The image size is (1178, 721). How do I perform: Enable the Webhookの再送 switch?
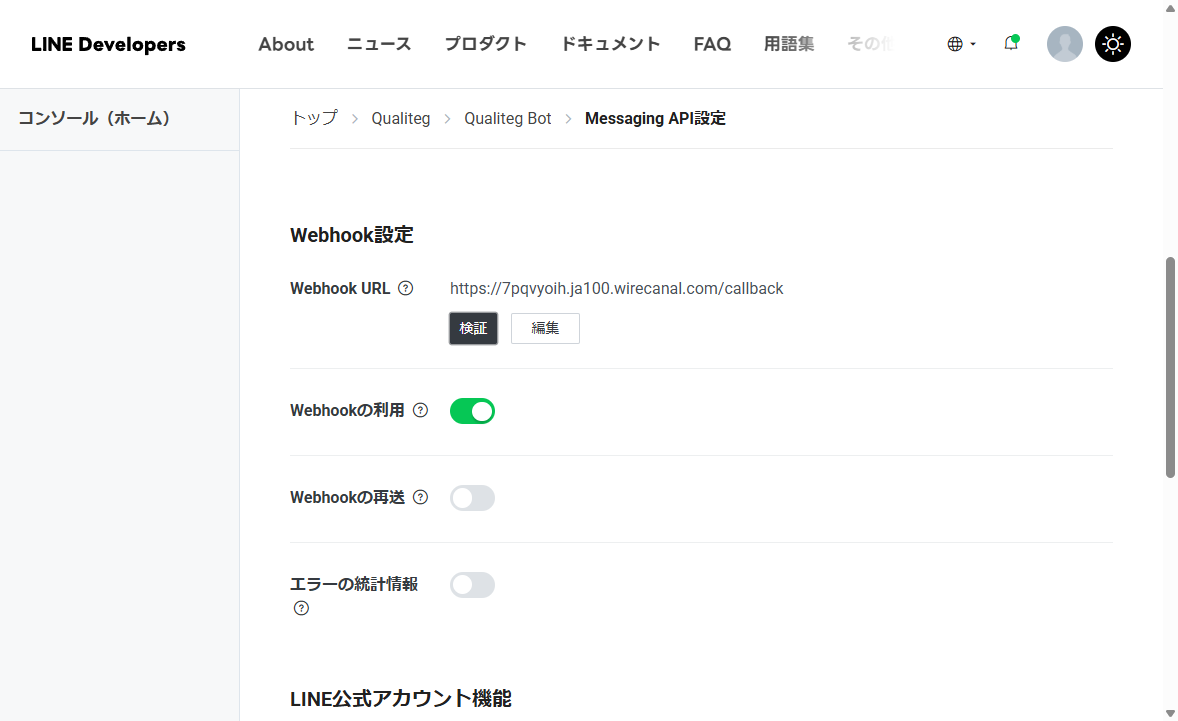coord(473,498)
